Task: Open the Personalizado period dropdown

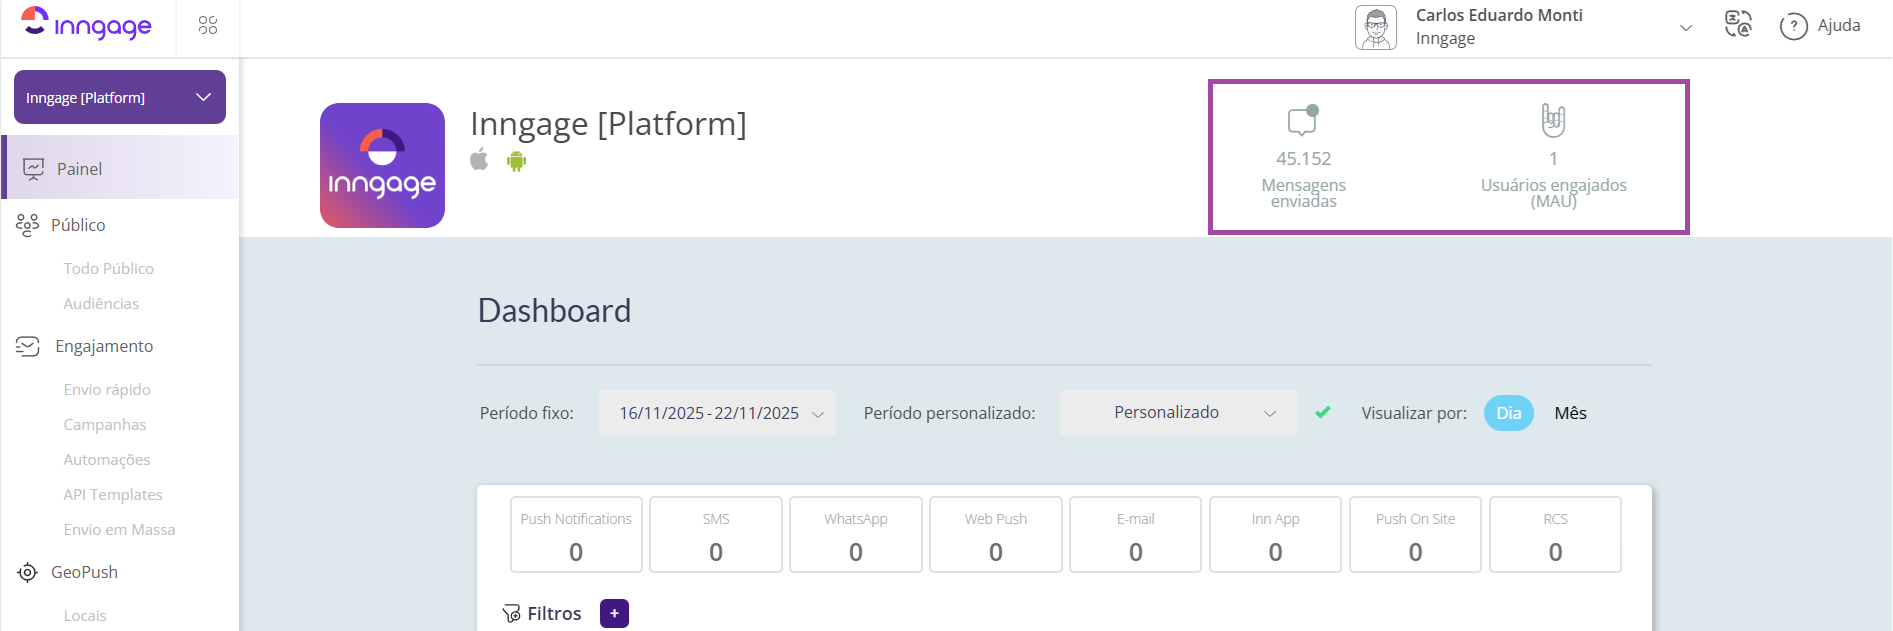Action: coord(1178,413)
